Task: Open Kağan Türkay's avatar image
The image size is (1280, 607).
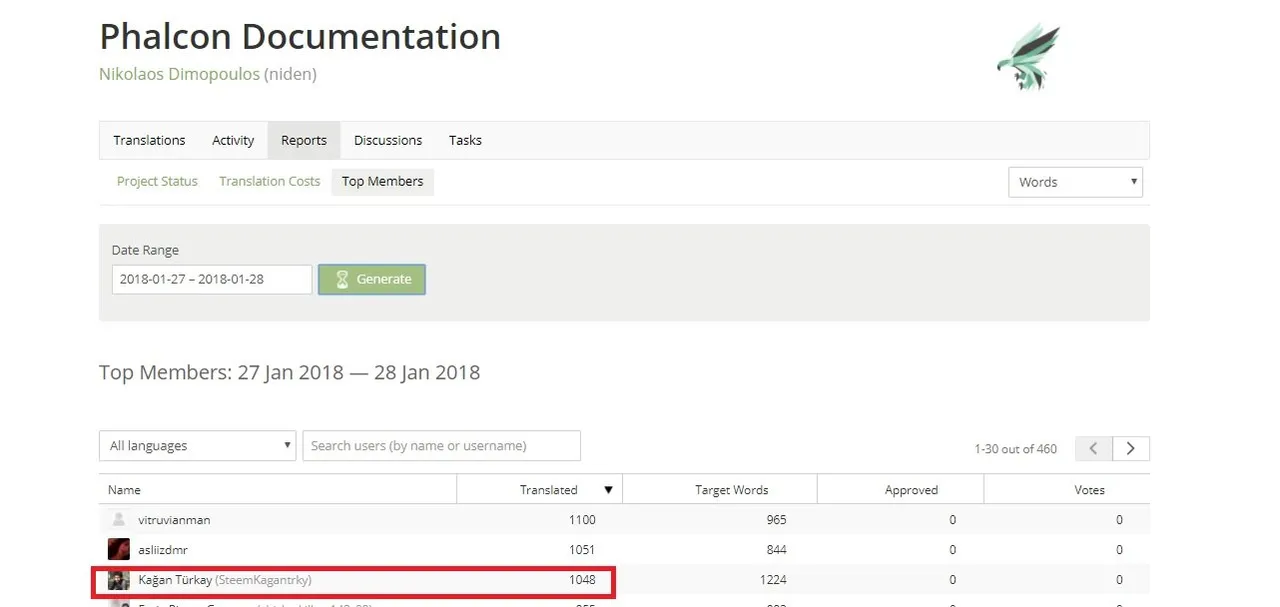Action: click(119, 579)
